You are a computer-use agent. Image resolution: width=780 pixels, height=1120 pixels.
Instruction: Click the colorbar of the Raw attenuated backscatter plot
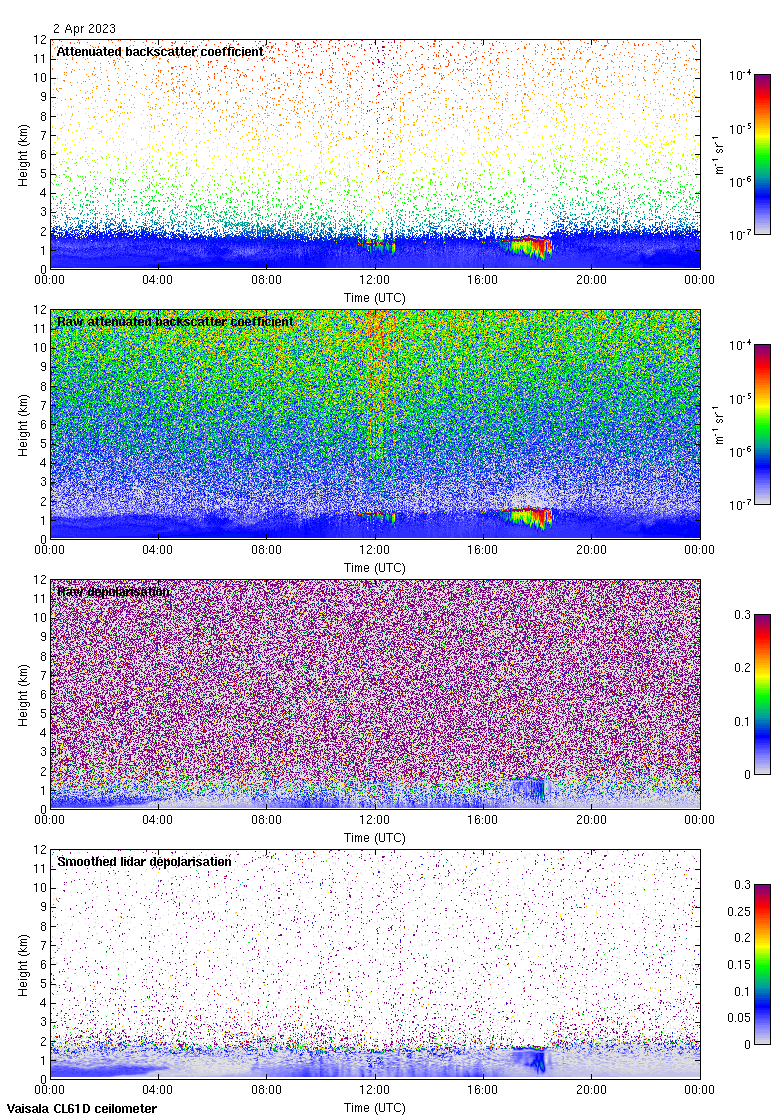pyautogui.click(x=762, y=424)
